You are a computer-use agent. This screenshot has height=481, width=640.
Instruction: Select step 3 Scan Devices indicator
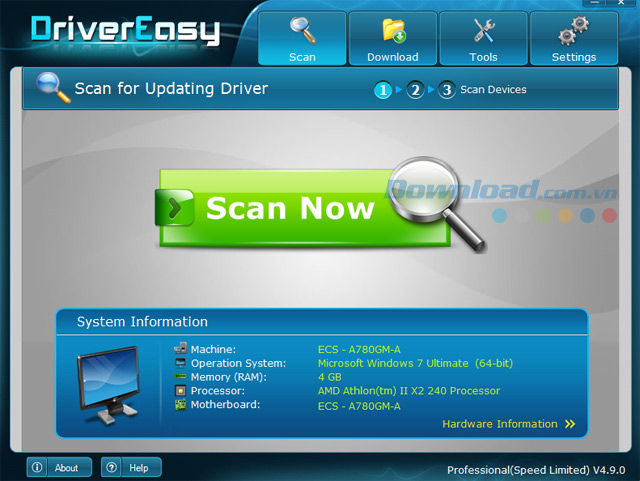pos(447,90)
